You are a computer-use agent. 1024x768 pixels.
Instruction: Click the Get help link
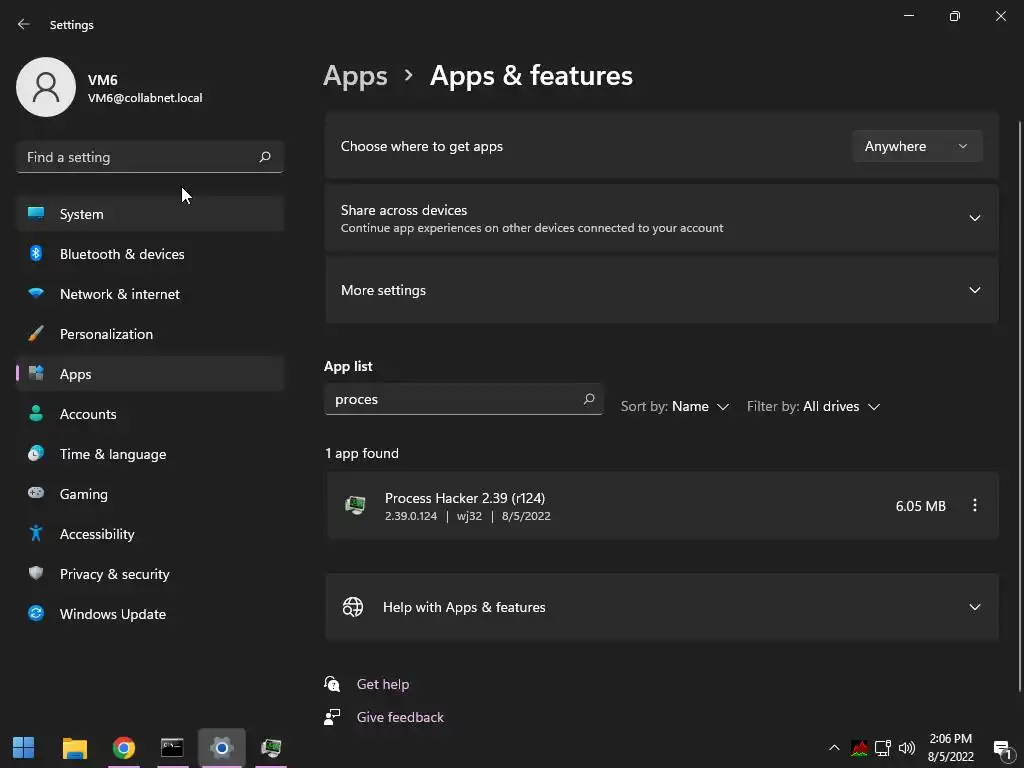tap(383, 684)
